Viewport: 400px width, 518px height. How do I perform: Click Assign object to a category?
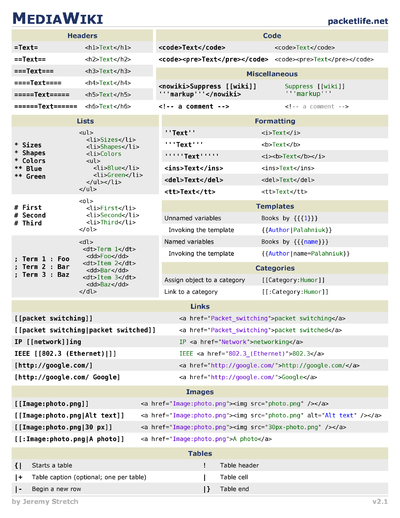point(205,280)
